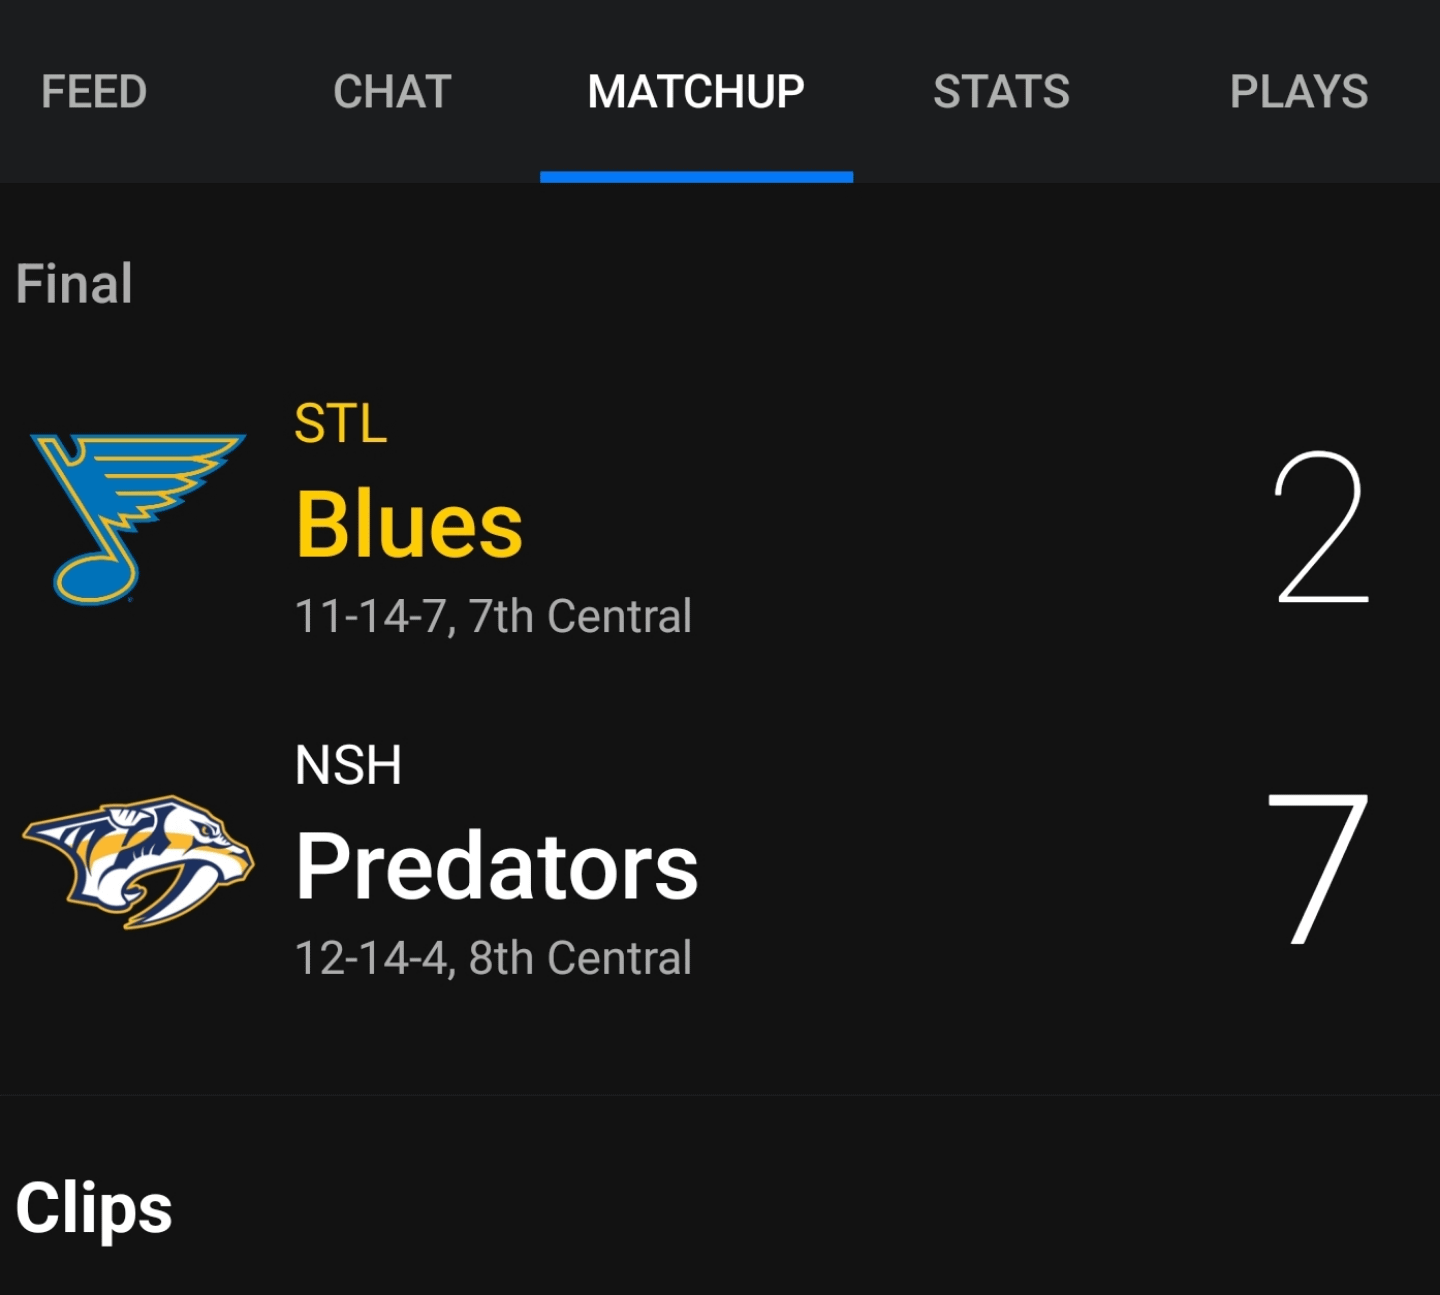Click the 8th Central standing text

580,958
